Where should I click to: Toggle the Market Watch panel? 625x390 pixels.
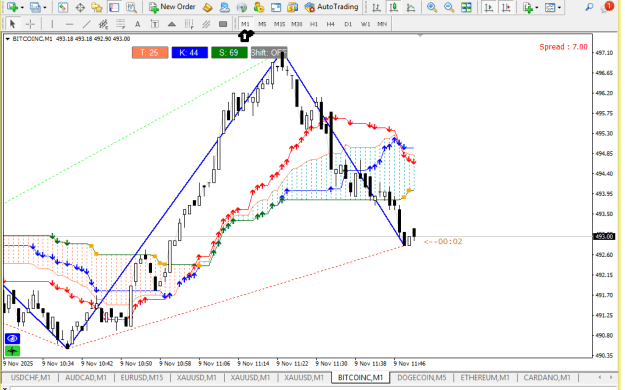tap(63, 7)
